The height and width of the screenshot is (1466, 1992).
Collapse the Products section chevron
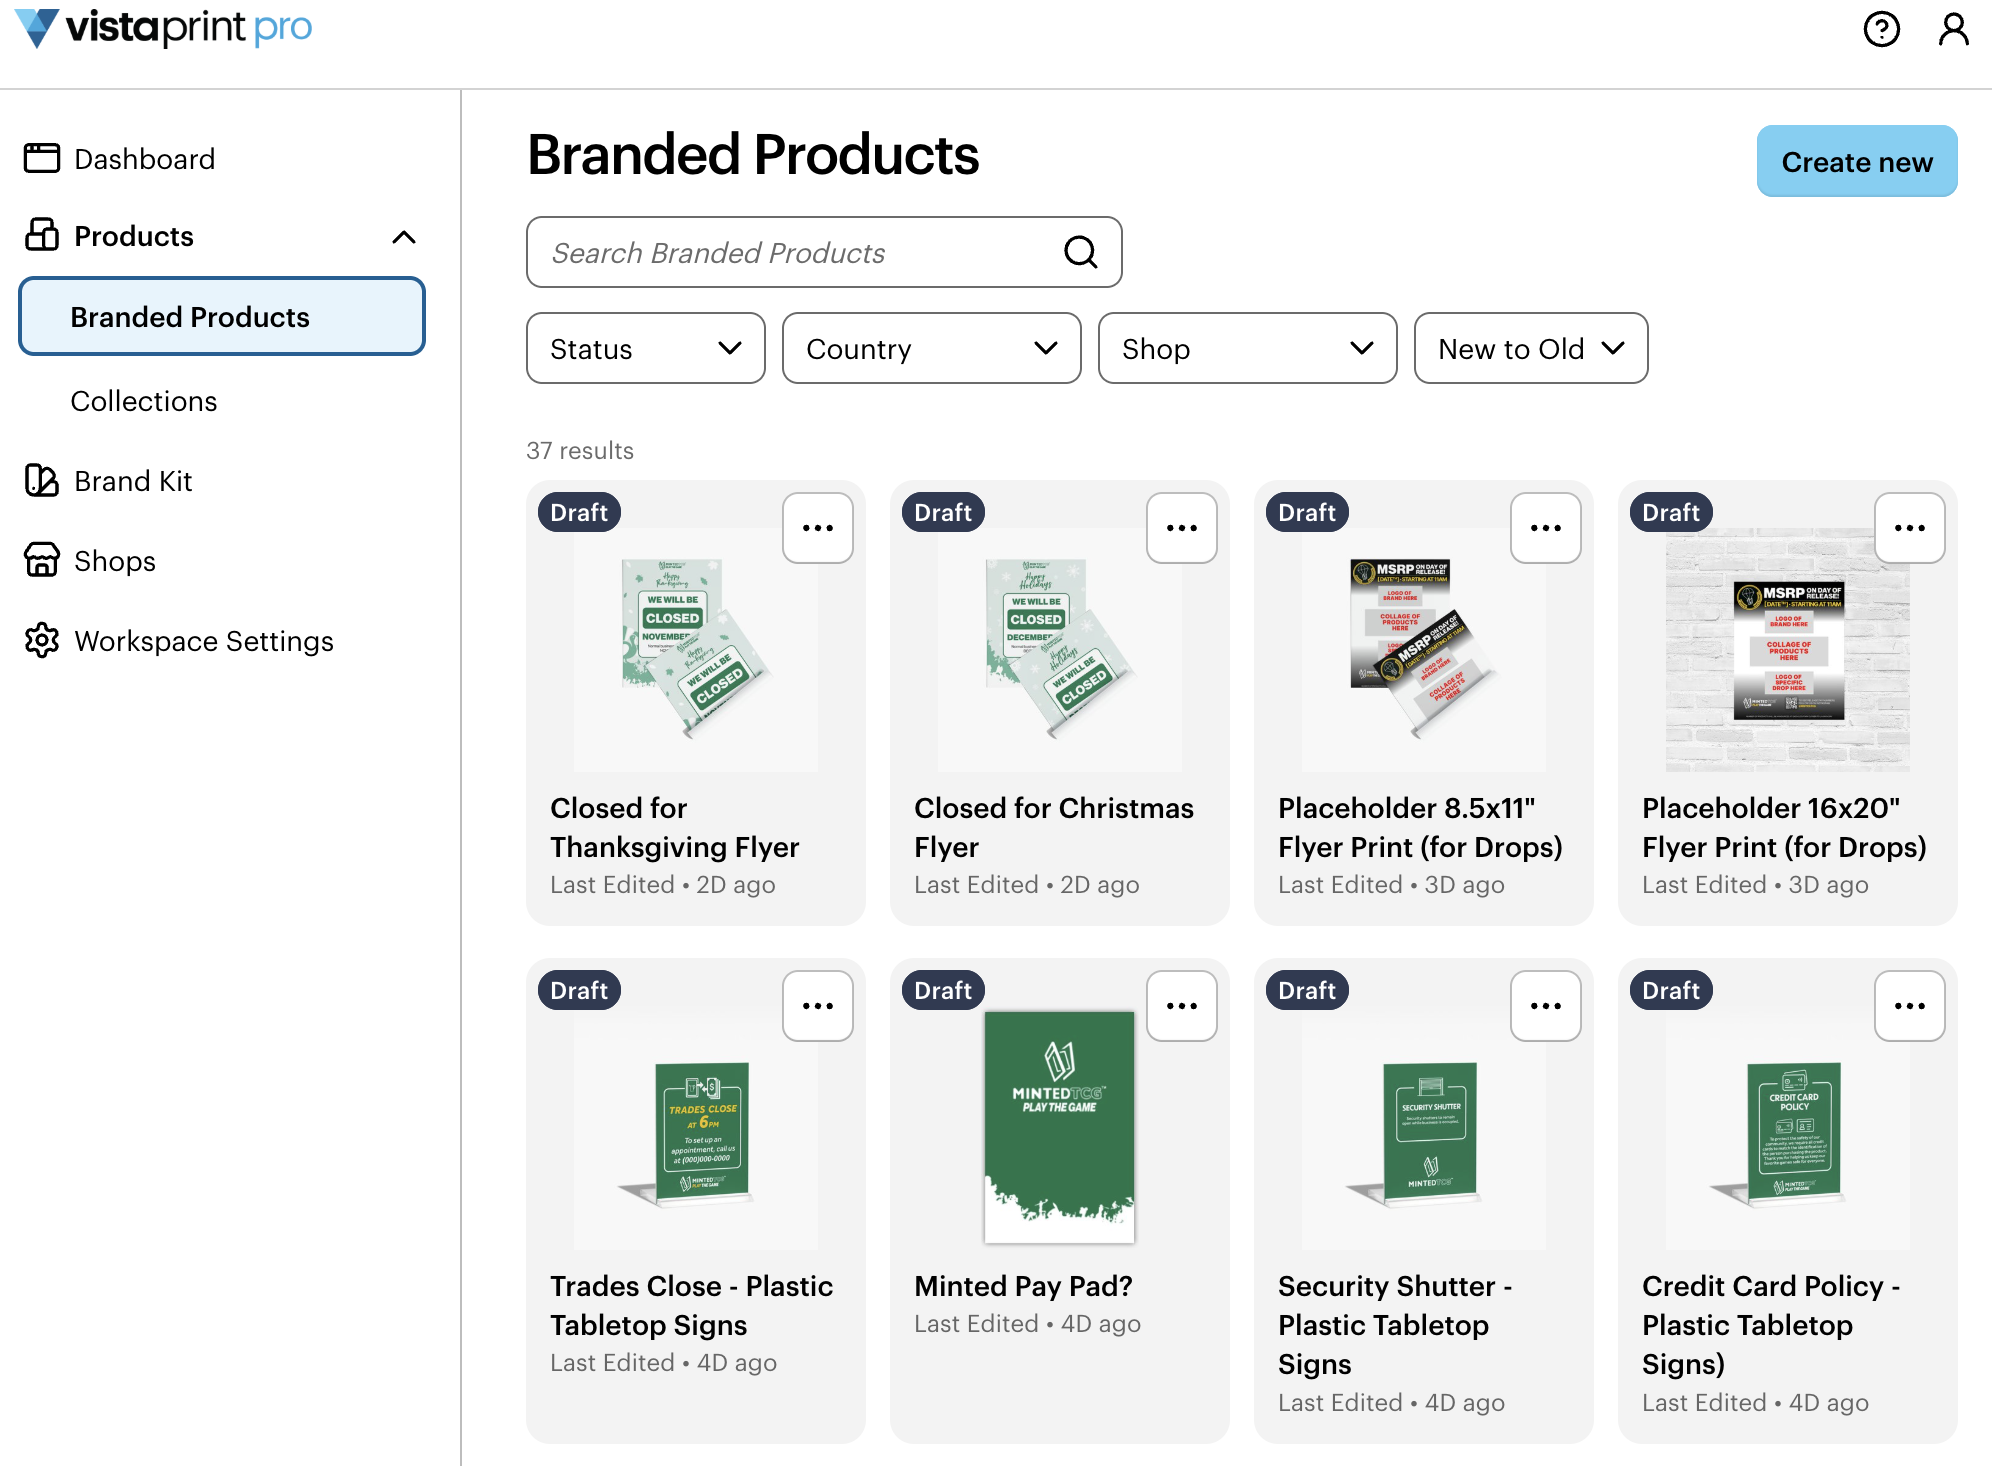pyautogui.click(x=404, y=237)
